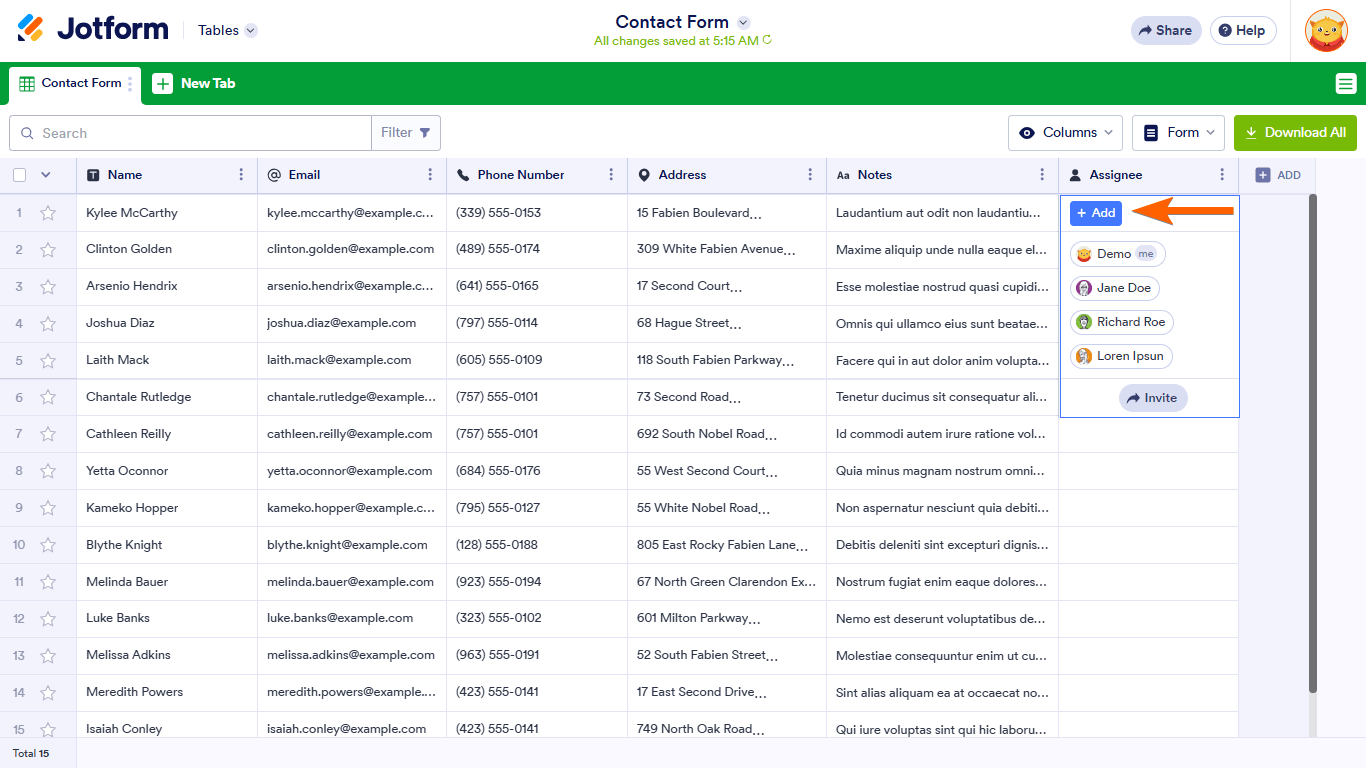Open Notes column options menu
The image size is (1366, 768).
(x=1042, y=175)
